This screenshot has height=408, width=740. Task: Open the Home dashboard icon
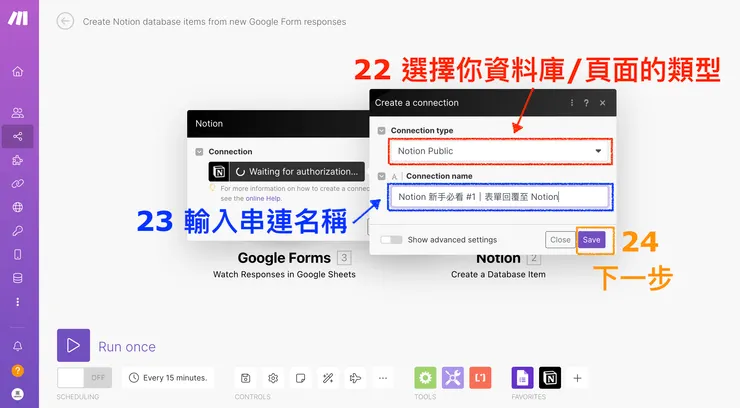tap(17, 71)
